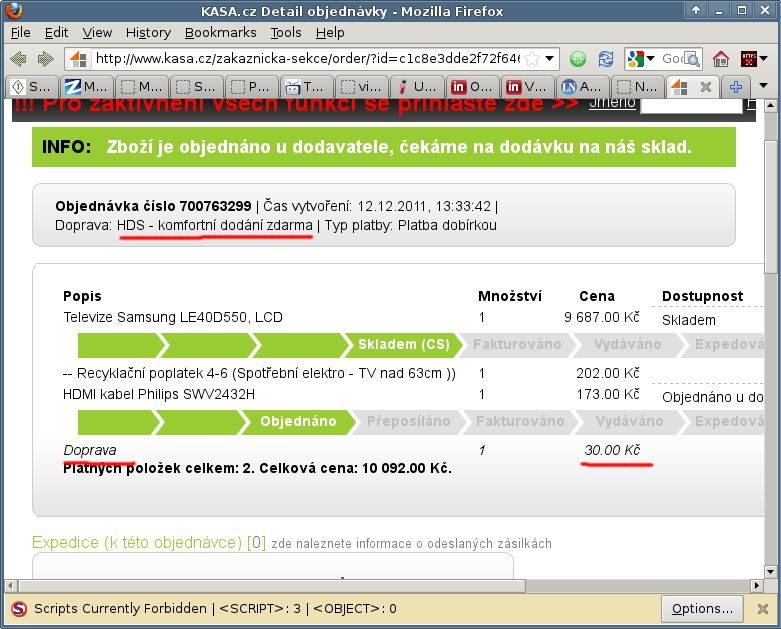Click the browser Back arrow button

pos(19,59)
